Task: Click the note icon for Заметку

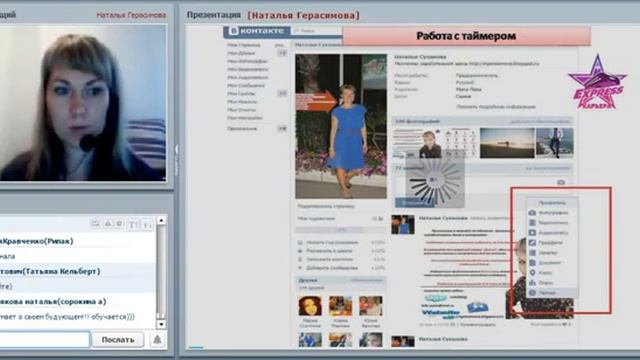Action: tap(532, 253)
